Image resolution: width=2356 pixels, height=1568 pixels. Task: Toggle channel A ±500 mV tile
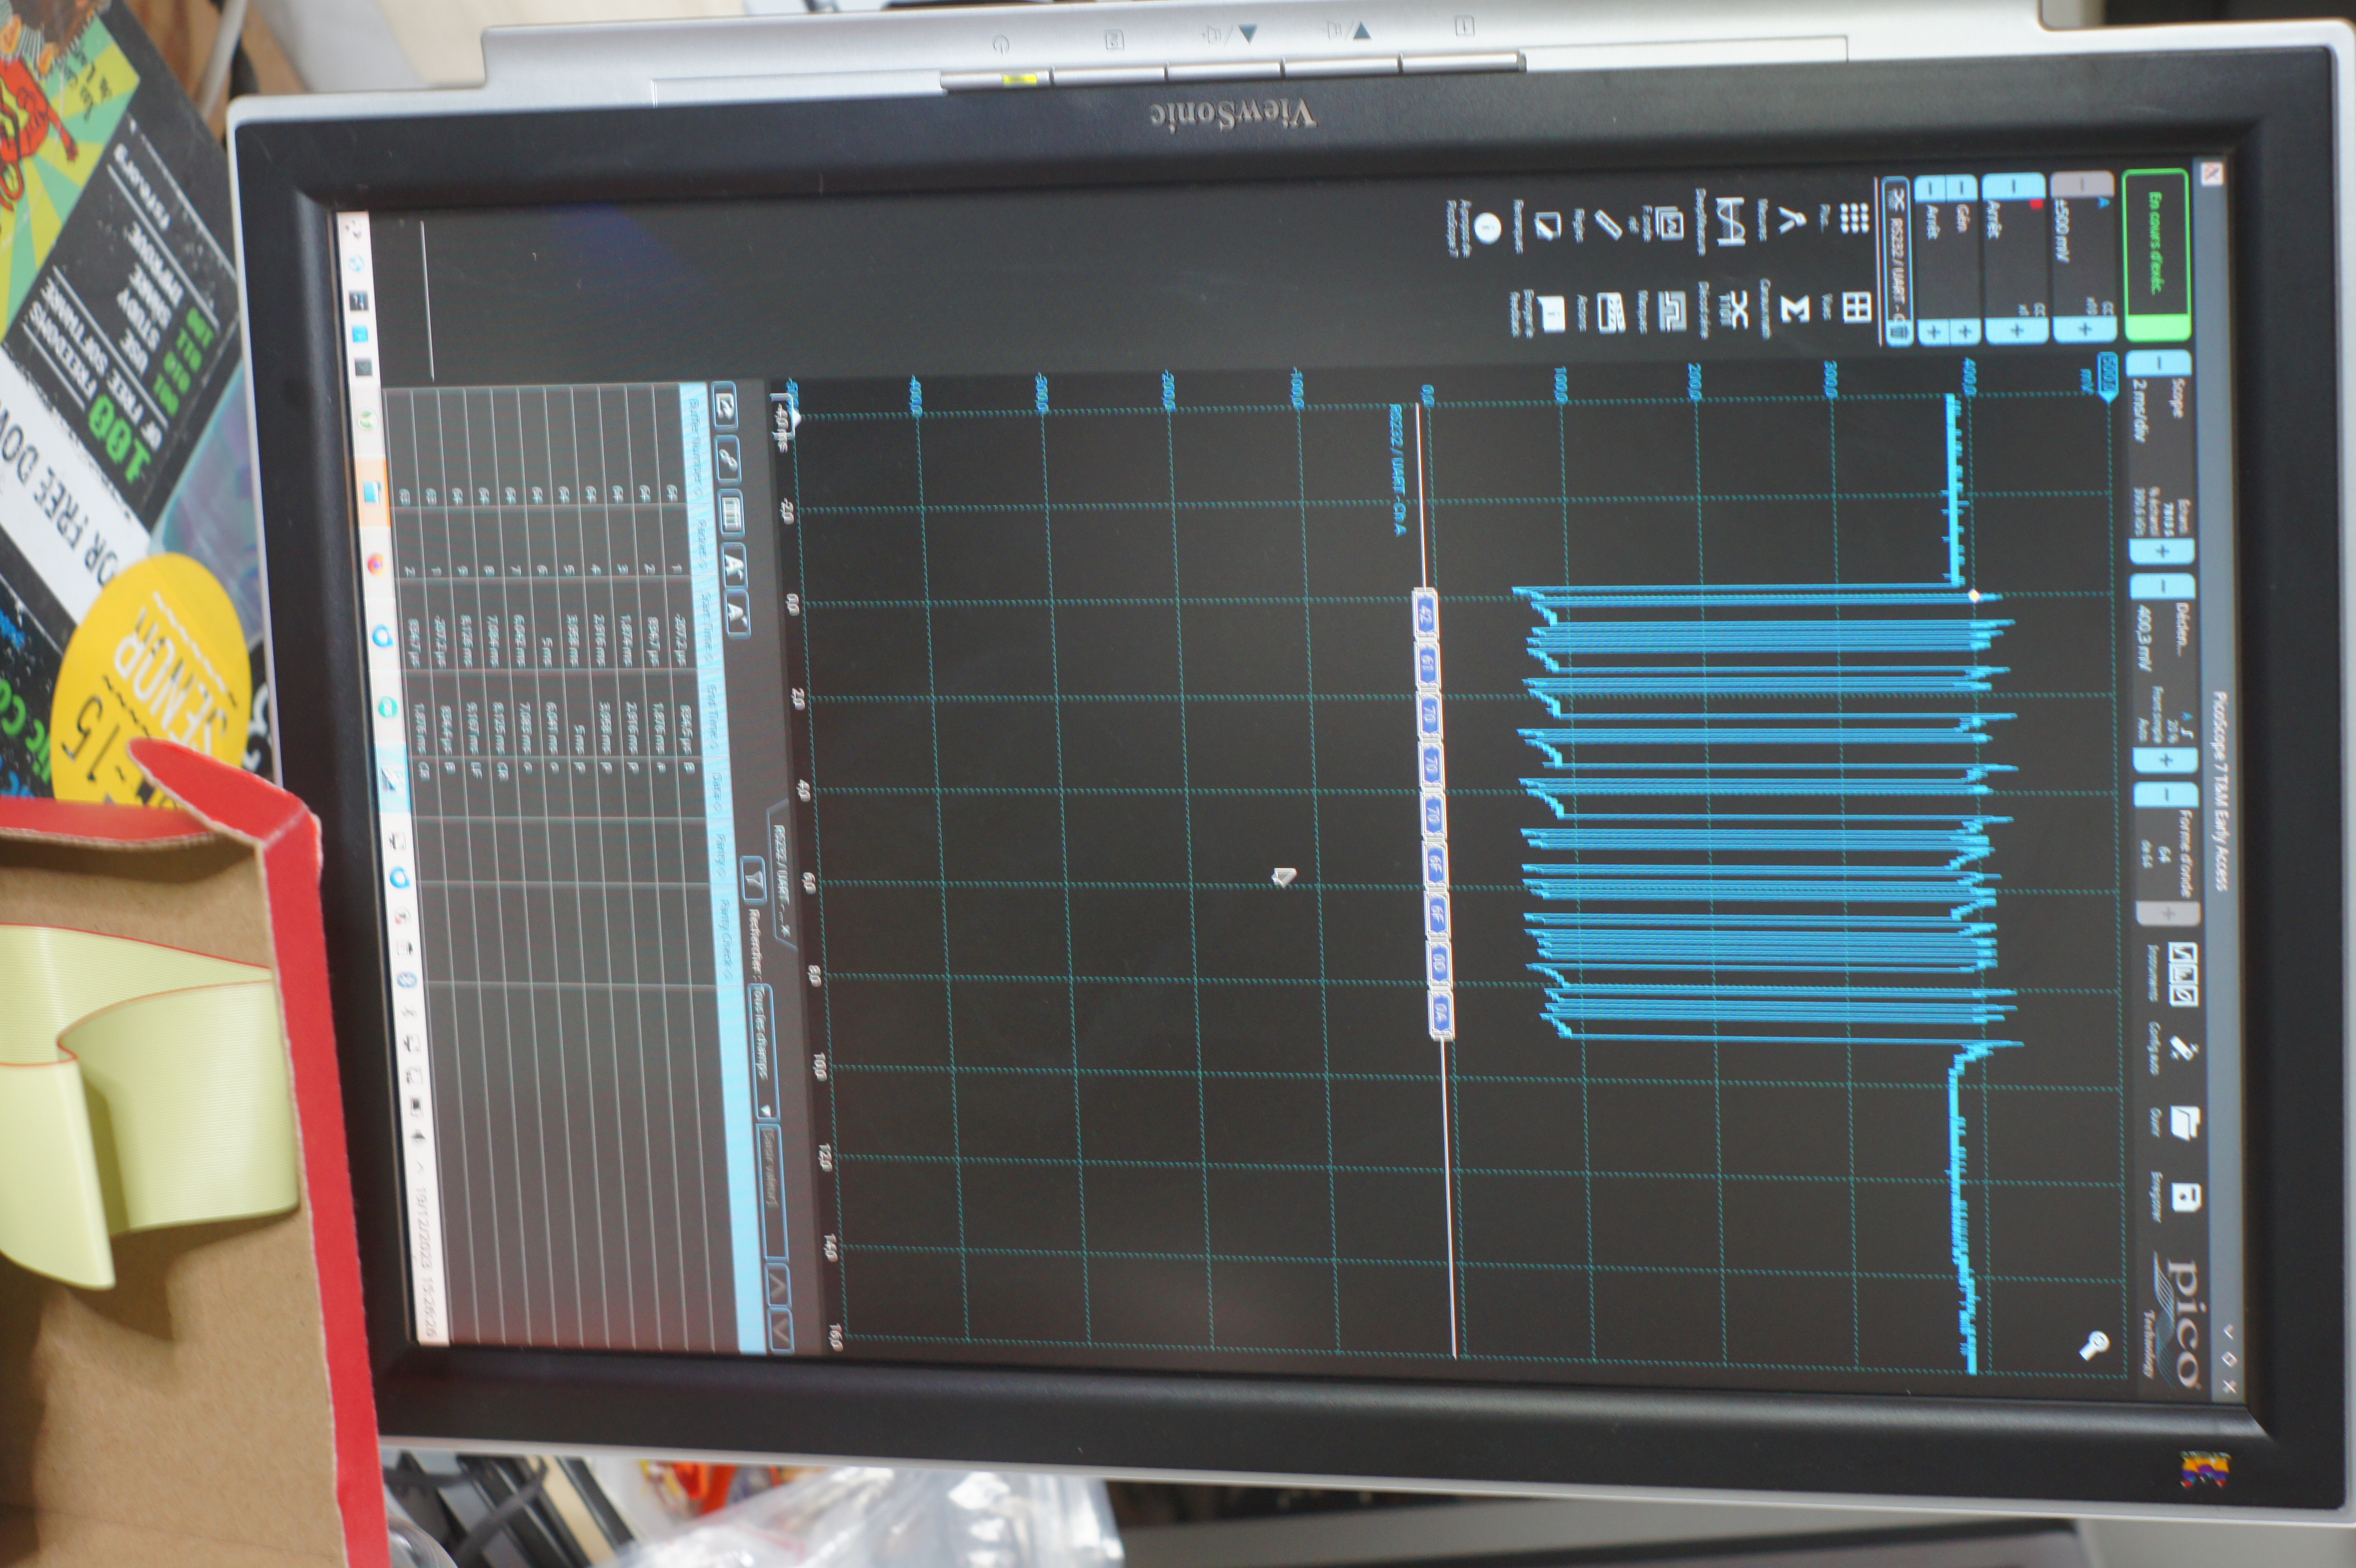(x=2084, y=256)
